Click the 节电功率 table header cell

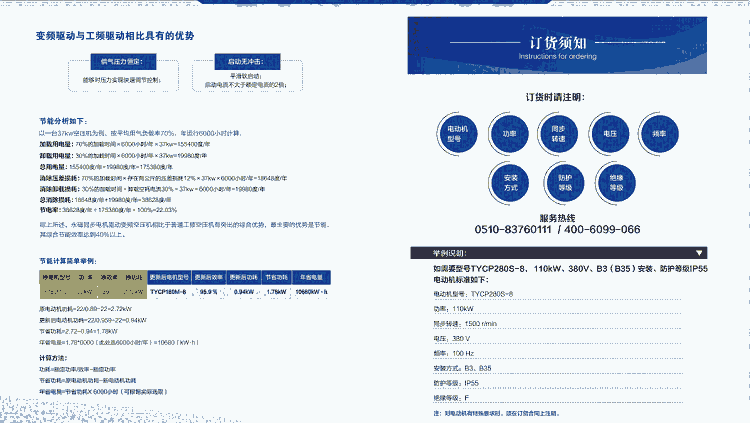point(276,275)
